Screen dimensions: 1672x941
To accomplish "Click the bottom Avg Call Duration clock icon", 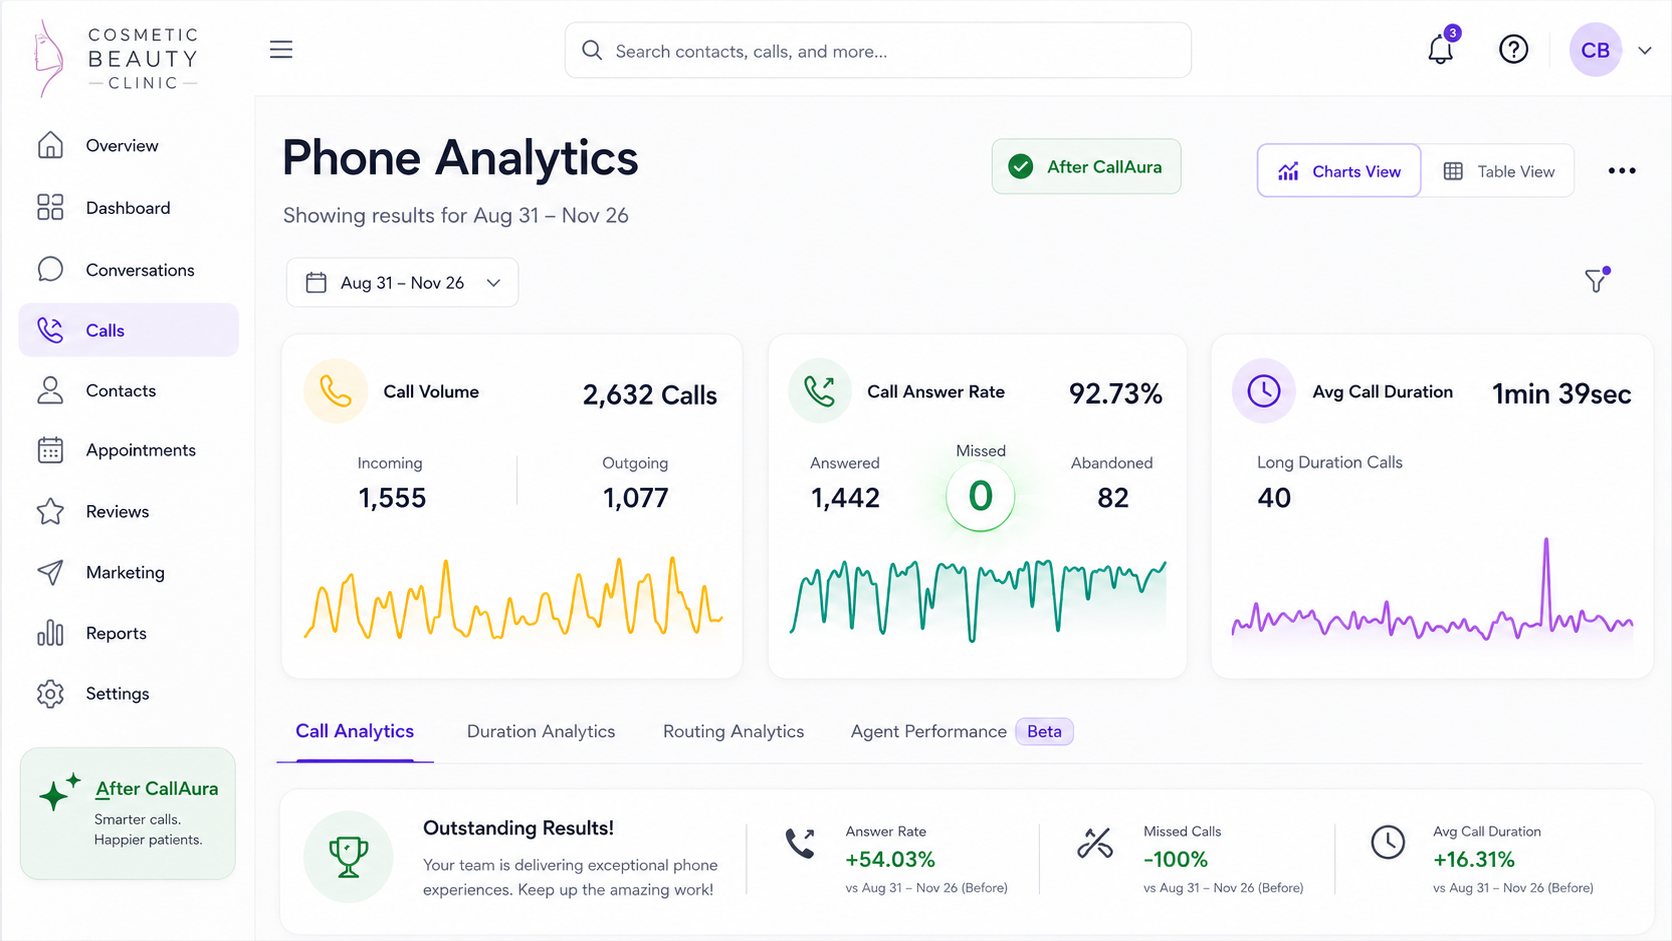I will [1388, 842].
